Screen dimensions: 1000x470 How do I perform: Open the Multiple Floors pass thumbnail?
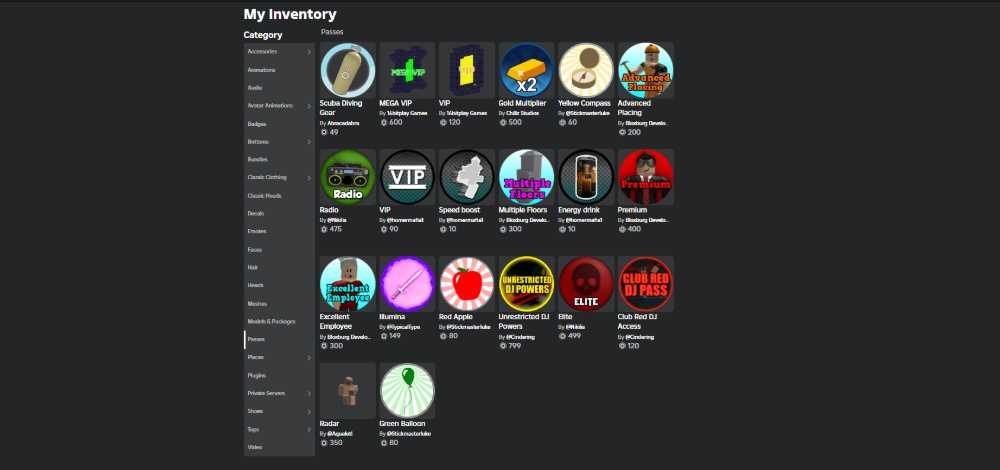click(526, 177)
